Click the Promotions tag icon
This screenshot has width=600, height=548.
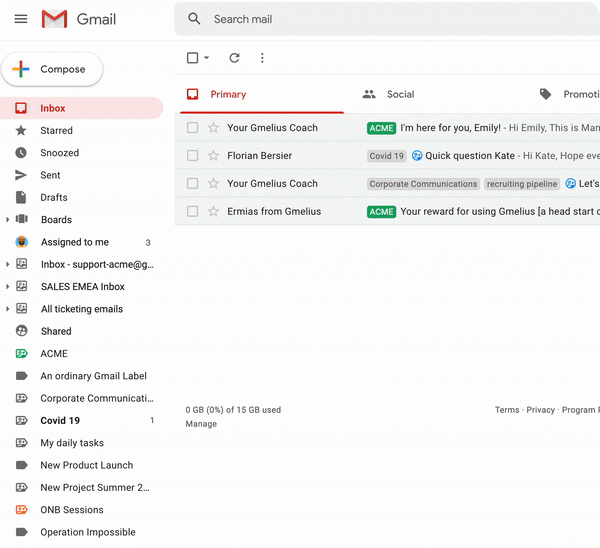[545, 94]
